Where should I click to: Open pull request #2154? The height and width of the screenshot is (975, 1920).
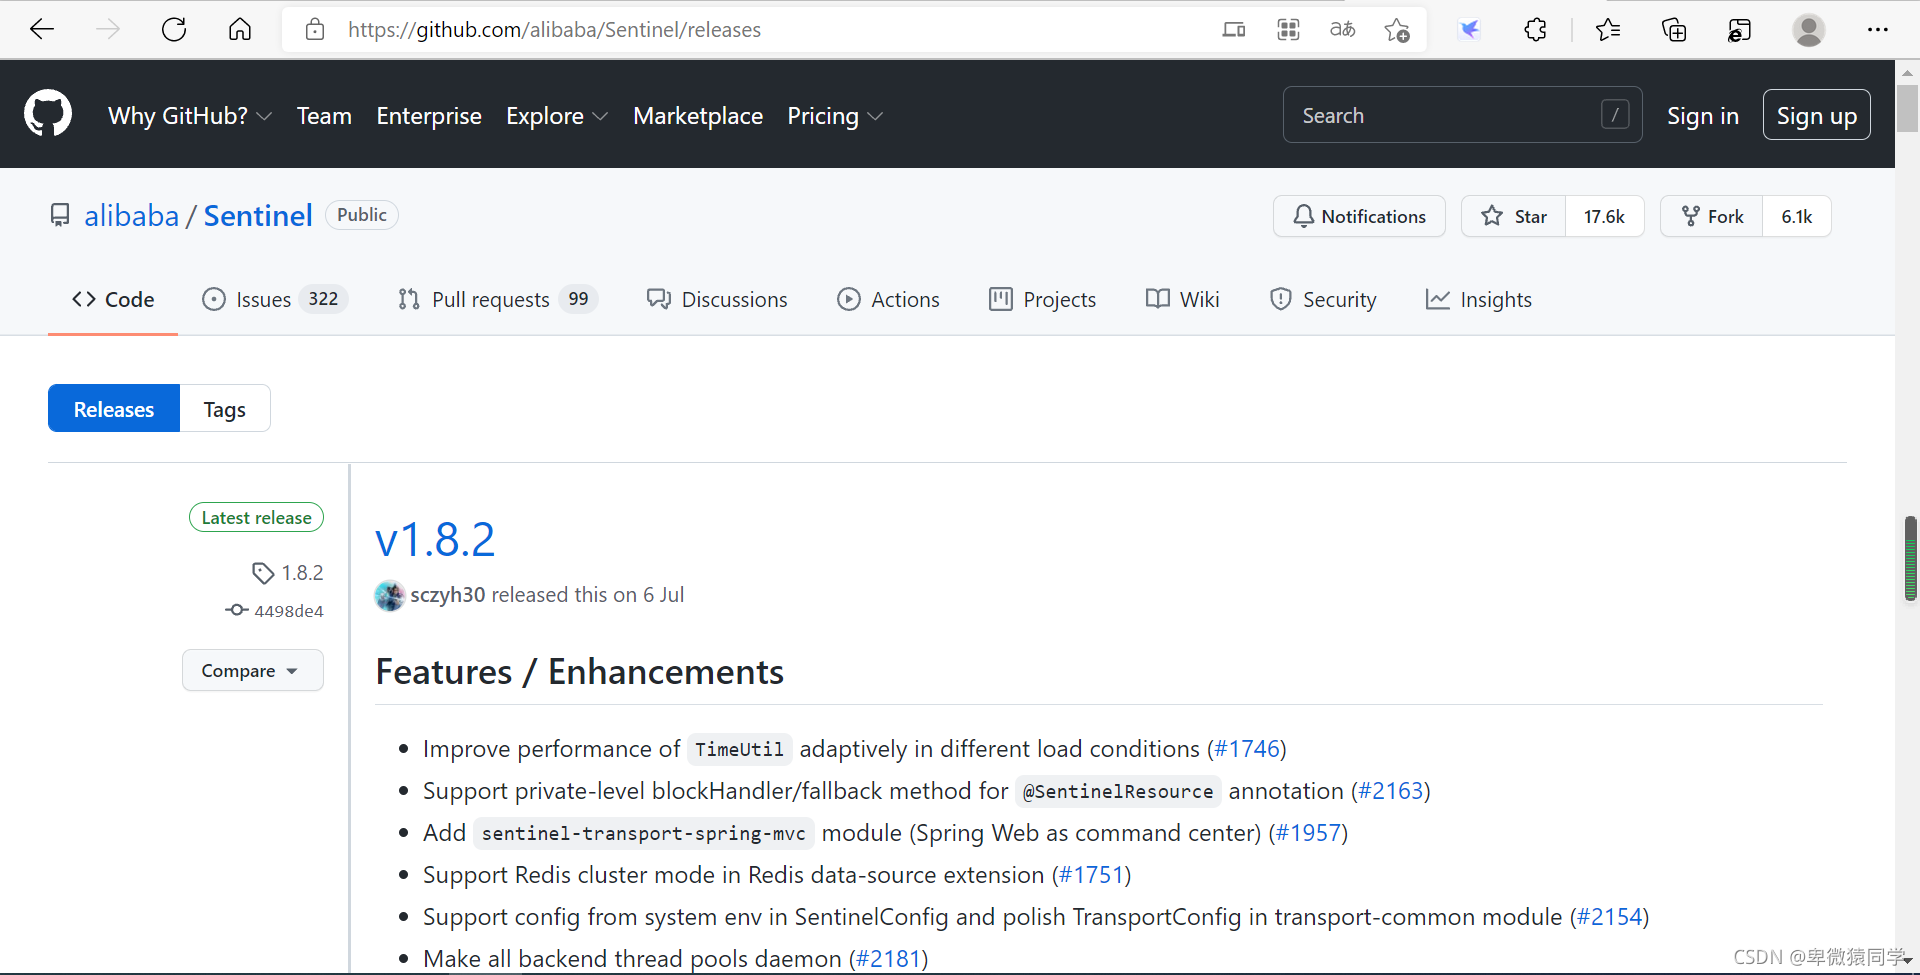(1610, 916)
